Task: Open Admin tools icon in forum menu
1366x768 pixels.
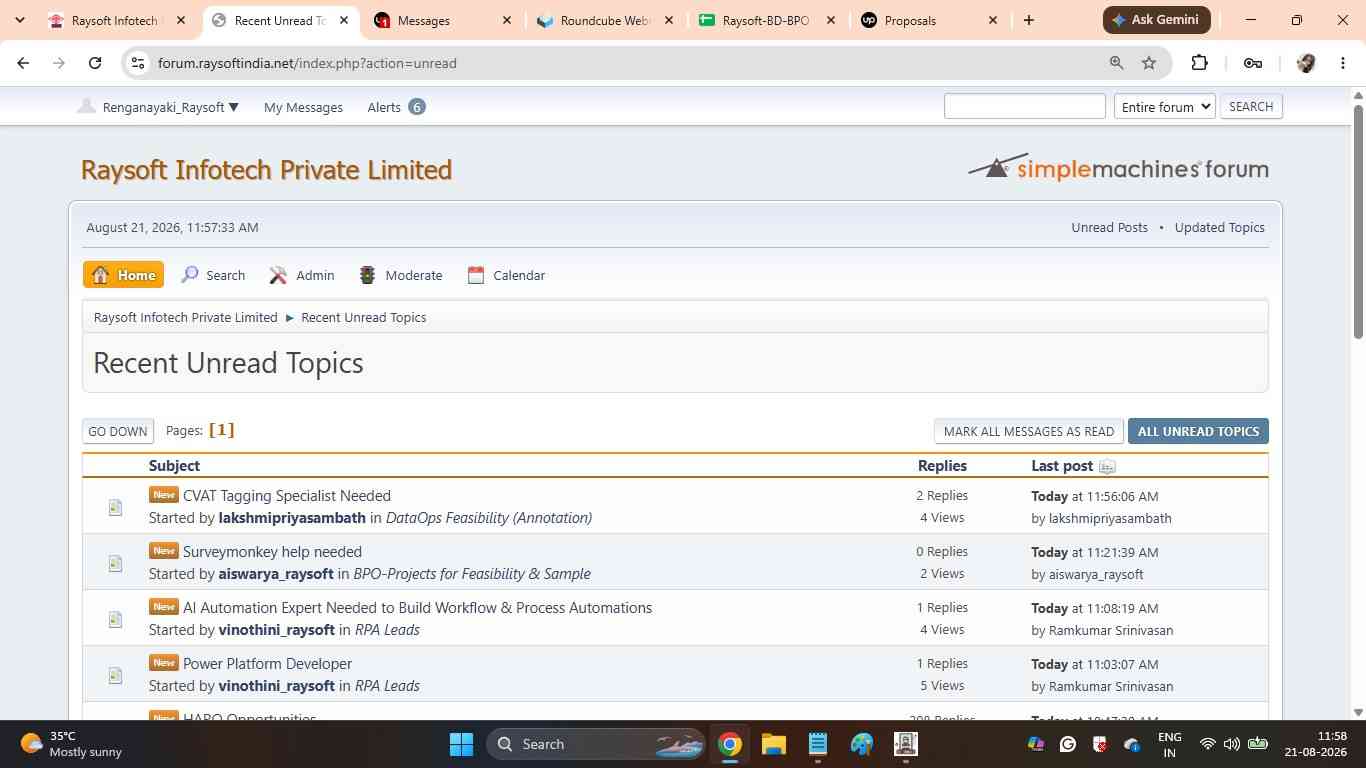Action: click(x=278, y=275)
